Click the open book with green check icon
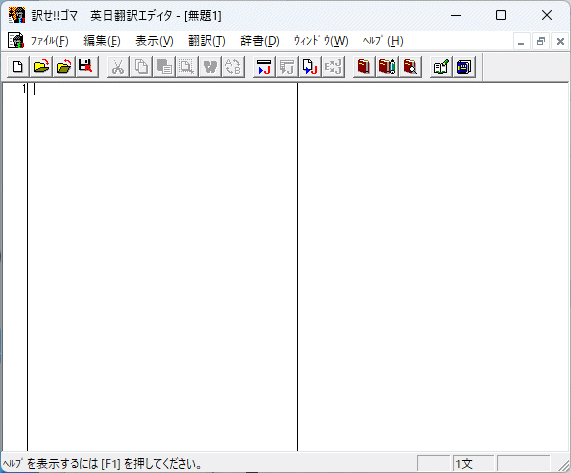 [441, 67]
